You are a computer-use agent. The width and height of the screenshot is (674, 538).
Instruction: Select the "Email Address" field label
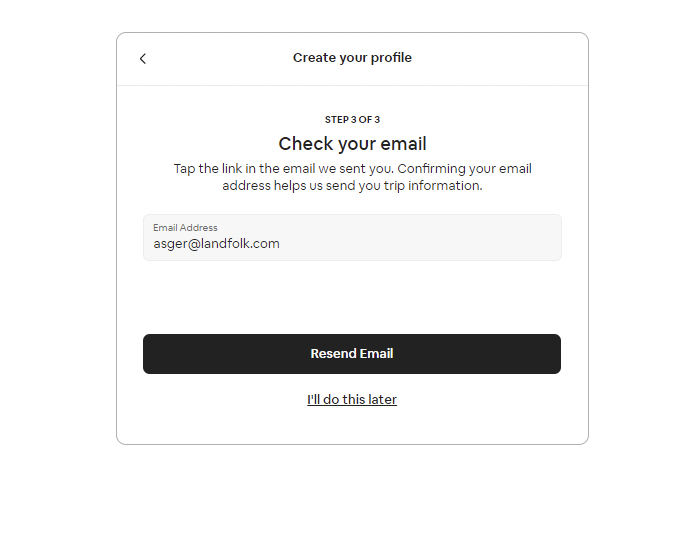[185, 227]
